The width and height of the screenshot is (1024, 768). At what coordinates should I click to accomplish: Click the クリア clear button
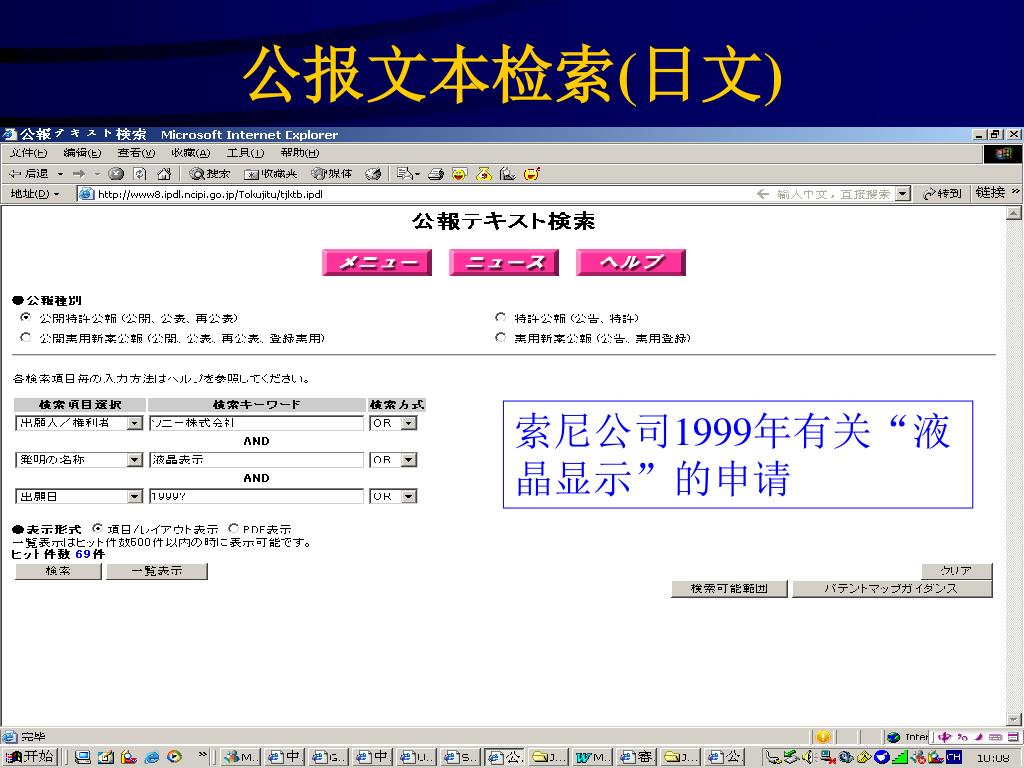[x=957, y=571]
